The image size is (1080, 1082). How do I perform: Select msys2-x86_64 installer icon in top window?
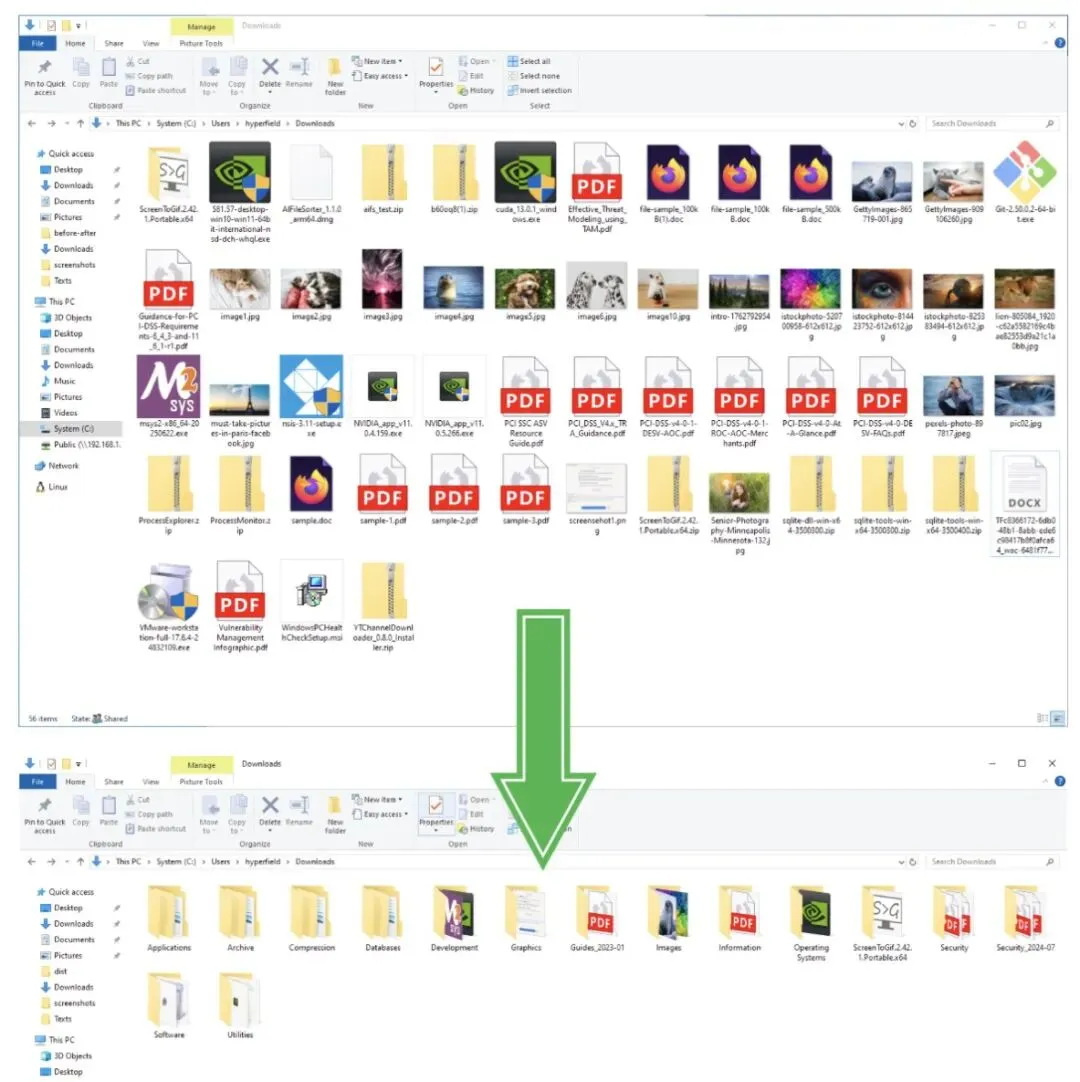tap(168, 386)
